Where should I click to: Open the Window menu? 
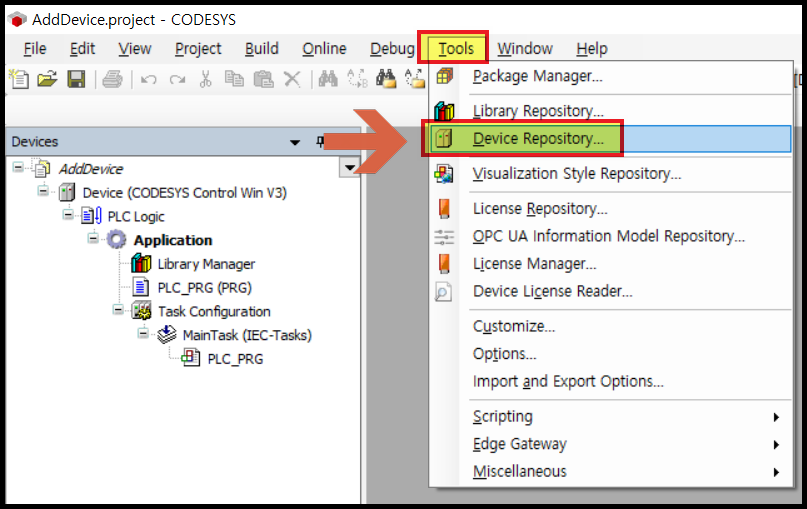tap(525, 49)
